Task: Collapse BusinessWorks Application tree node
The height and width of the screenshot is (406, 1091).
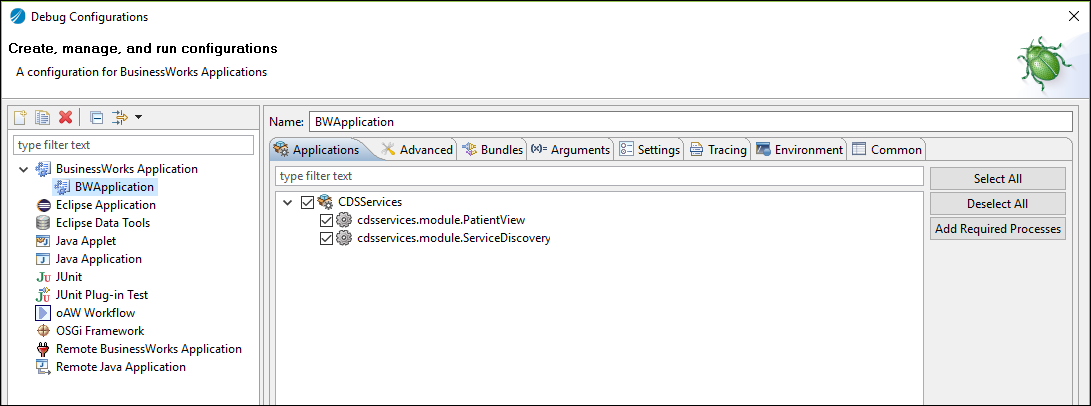Action: click(x=24, y=169)
